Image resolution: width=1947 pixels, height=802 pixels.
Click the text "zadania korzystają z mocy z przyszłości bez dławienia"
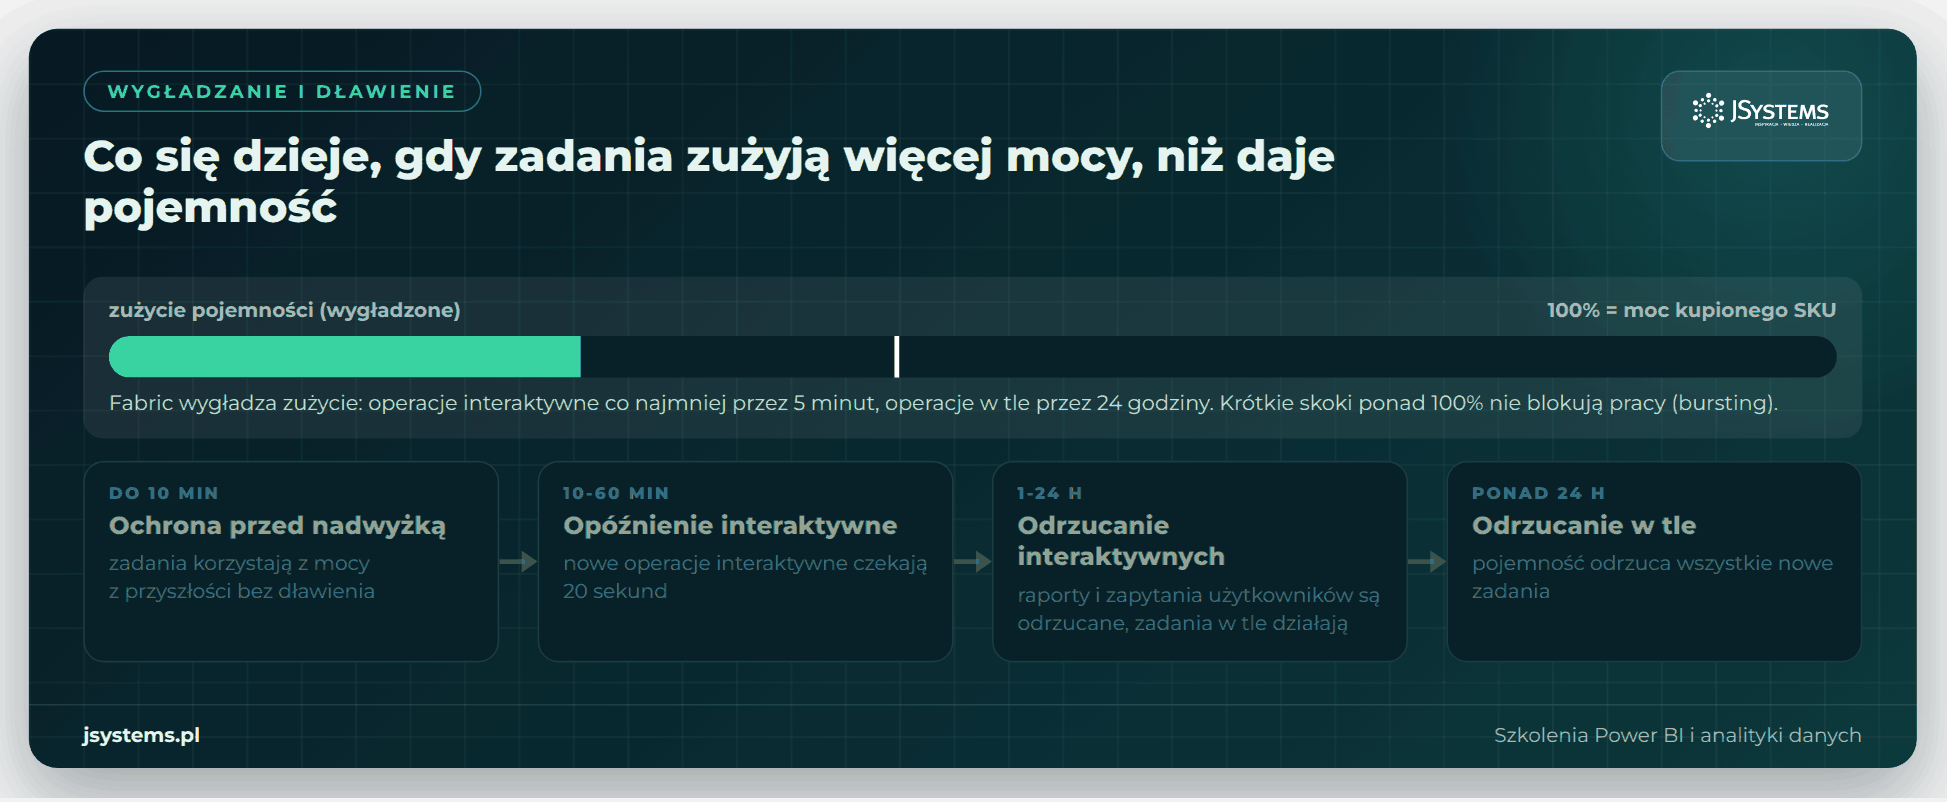tap(242, 577)
